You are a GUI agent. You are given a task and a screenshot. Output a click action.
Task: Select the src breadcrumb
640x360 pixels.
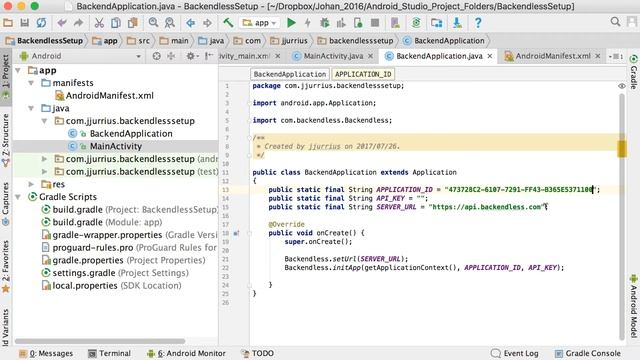point(139,41)
